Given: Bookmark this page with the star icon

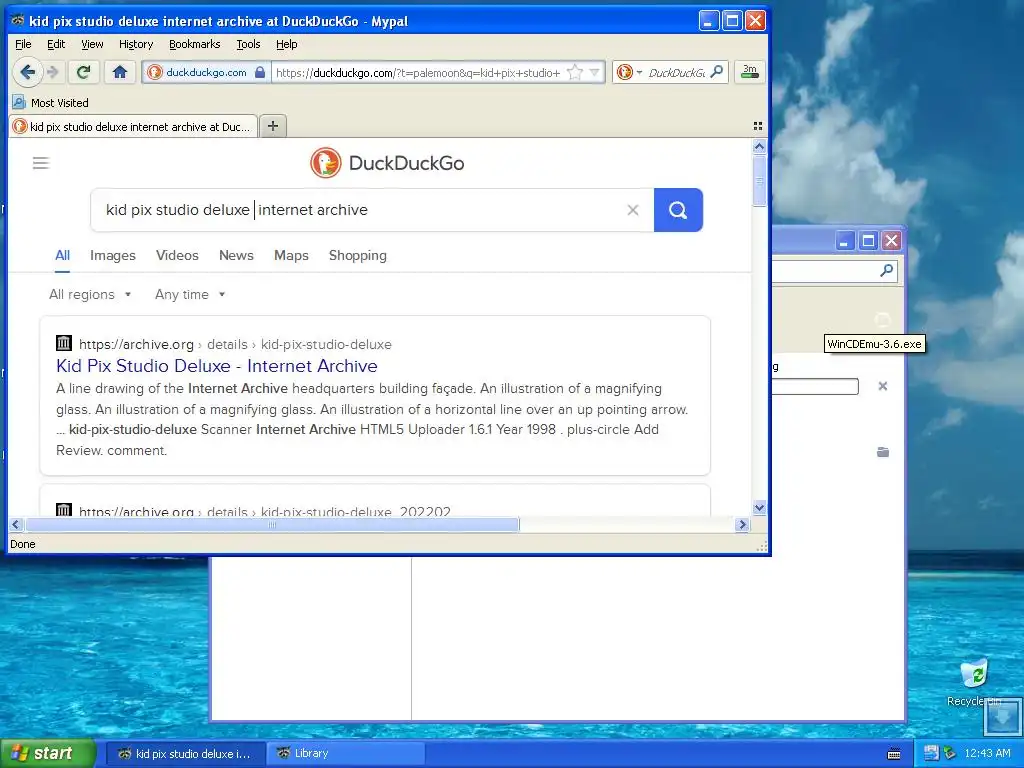Looking at the screenshot, I should pos(575,72).
